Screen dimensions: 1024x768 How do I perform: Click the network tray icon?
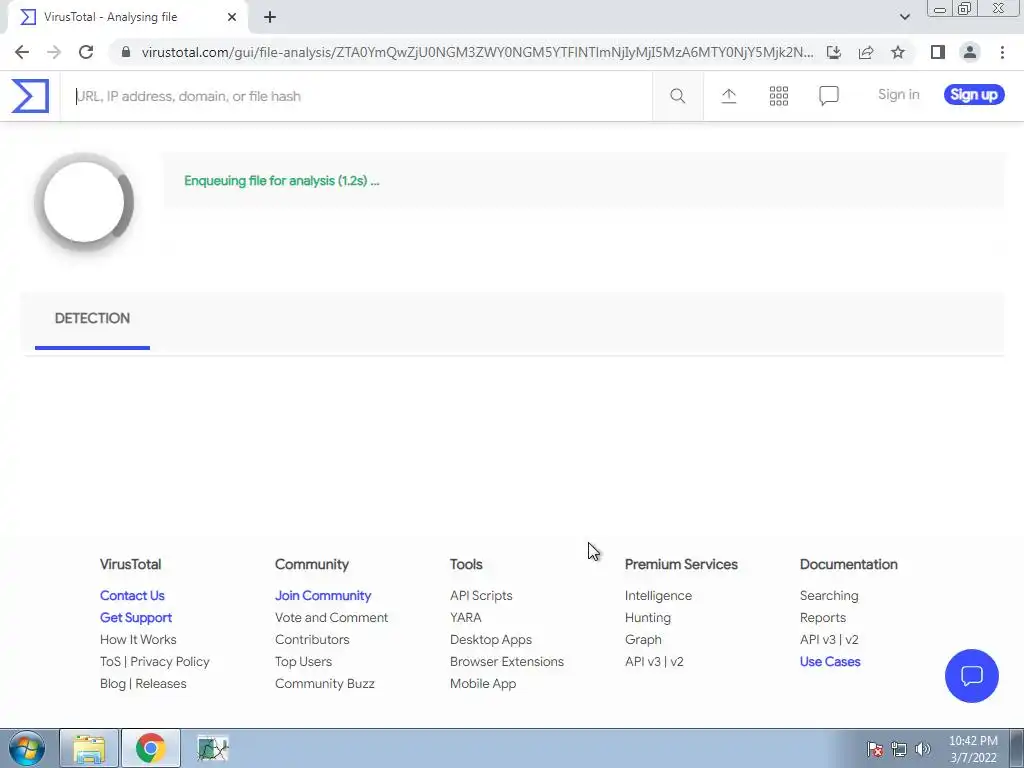click(899, 749)
